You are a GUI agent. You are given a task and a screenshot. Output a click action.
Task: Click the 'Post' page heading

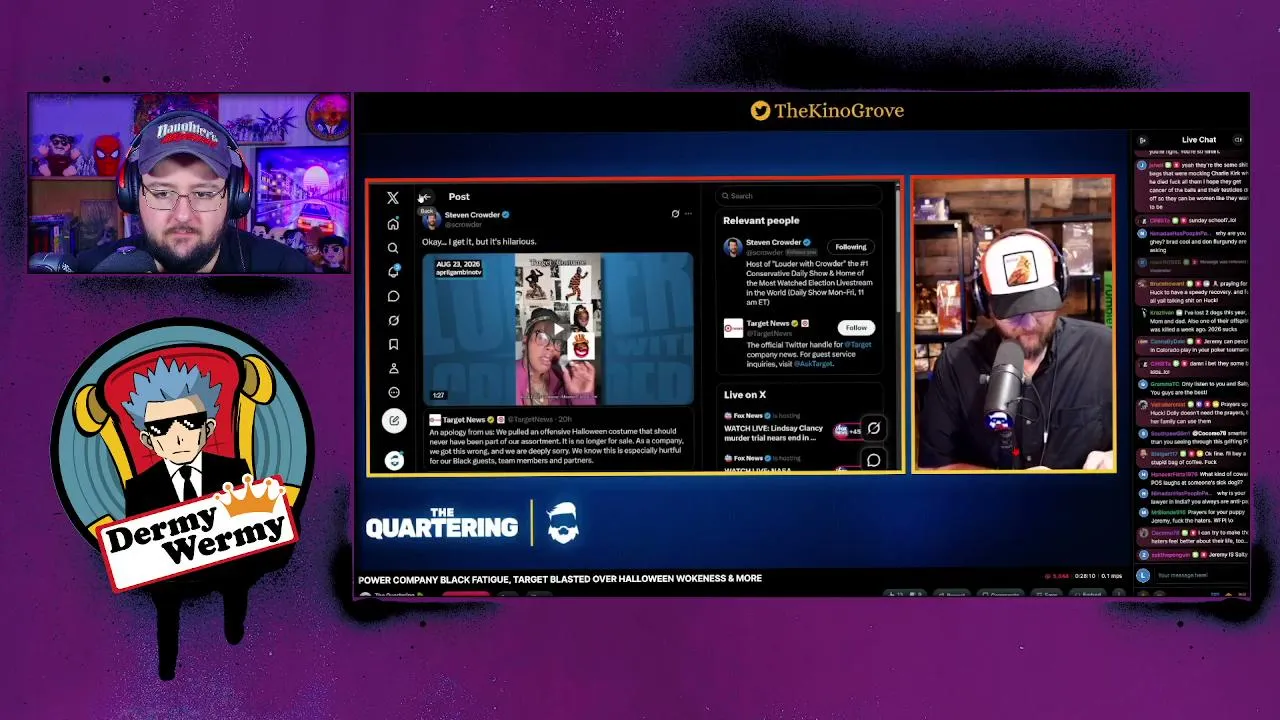(x=459, y=197)
